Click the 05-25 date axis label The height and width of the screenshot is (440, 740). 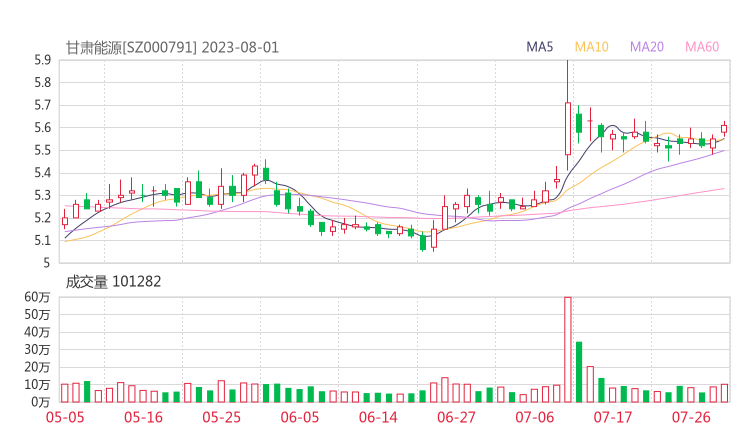tap(221, 417)
